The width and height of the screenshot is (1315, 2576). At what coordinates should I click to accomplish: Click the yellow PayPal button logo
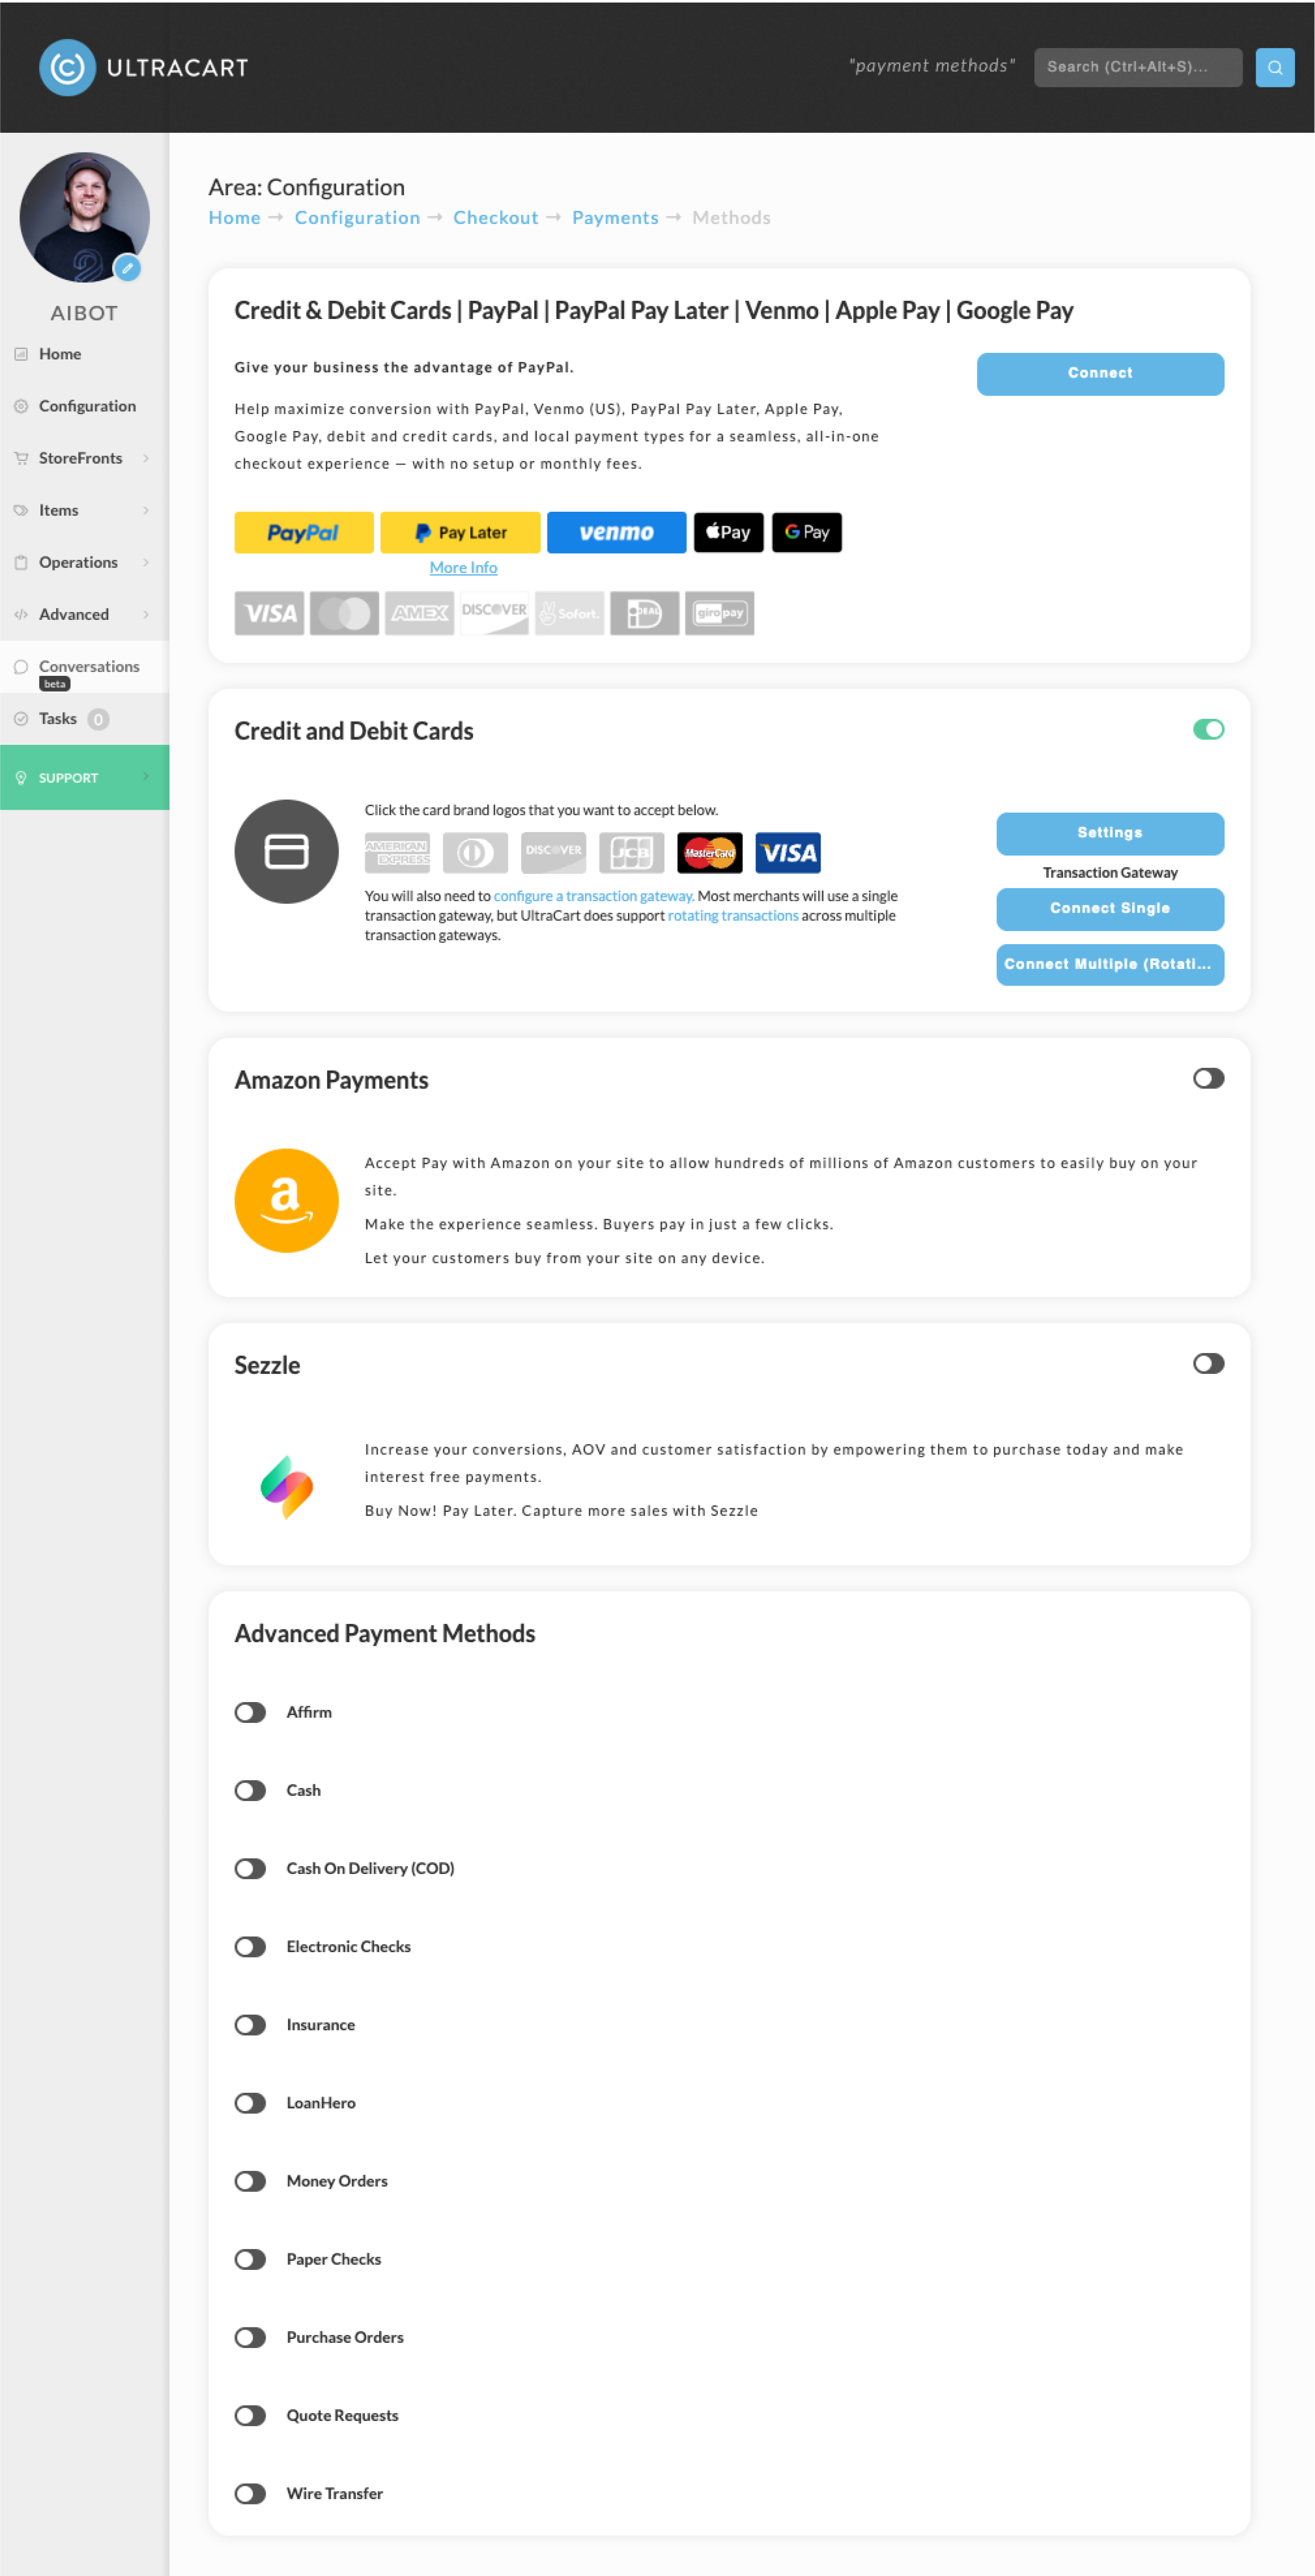click(303, 532)
